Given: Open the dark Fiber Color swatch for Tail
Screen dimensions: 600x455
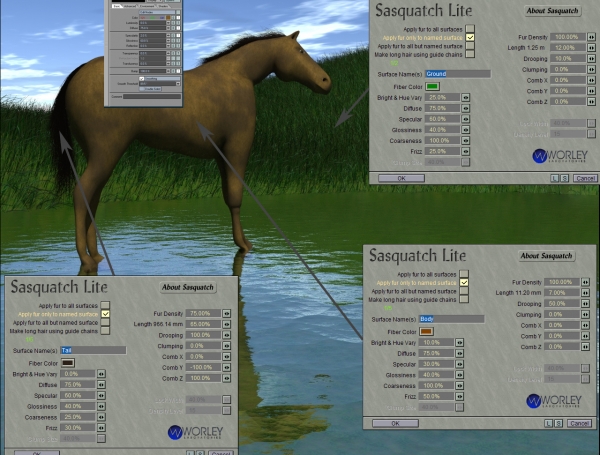Looking at the screenshot, I should pyautogui.click(x=68, y=363).
